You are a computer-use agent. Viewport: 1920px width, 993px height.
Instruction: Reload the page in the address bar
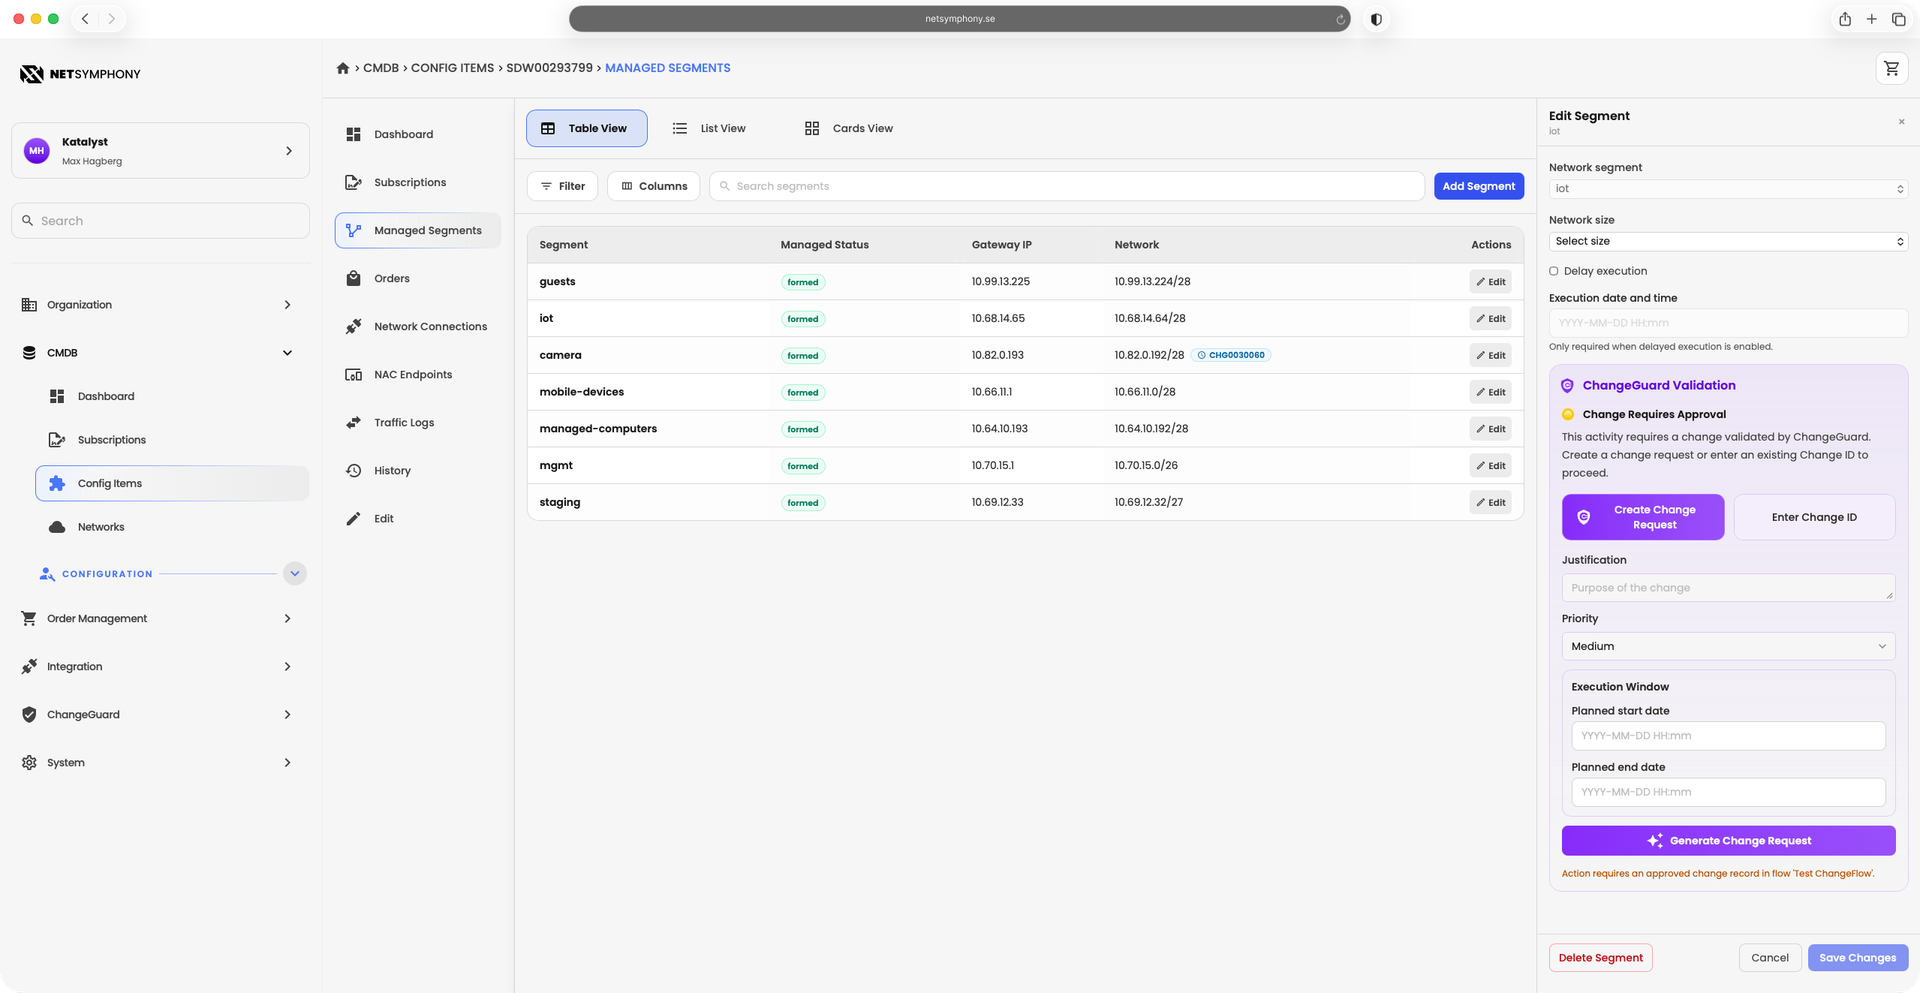[1340, 19]
